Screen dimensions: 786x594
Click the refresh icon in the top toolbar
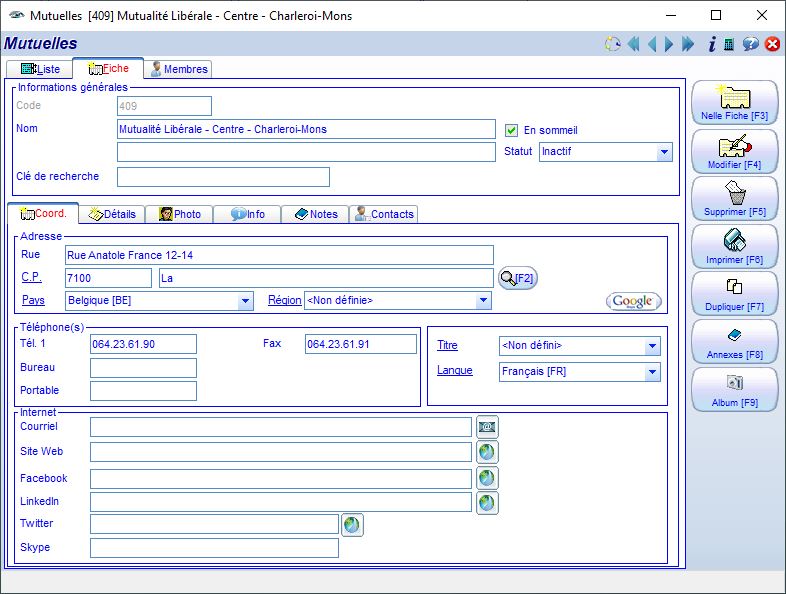pos(612,44)
